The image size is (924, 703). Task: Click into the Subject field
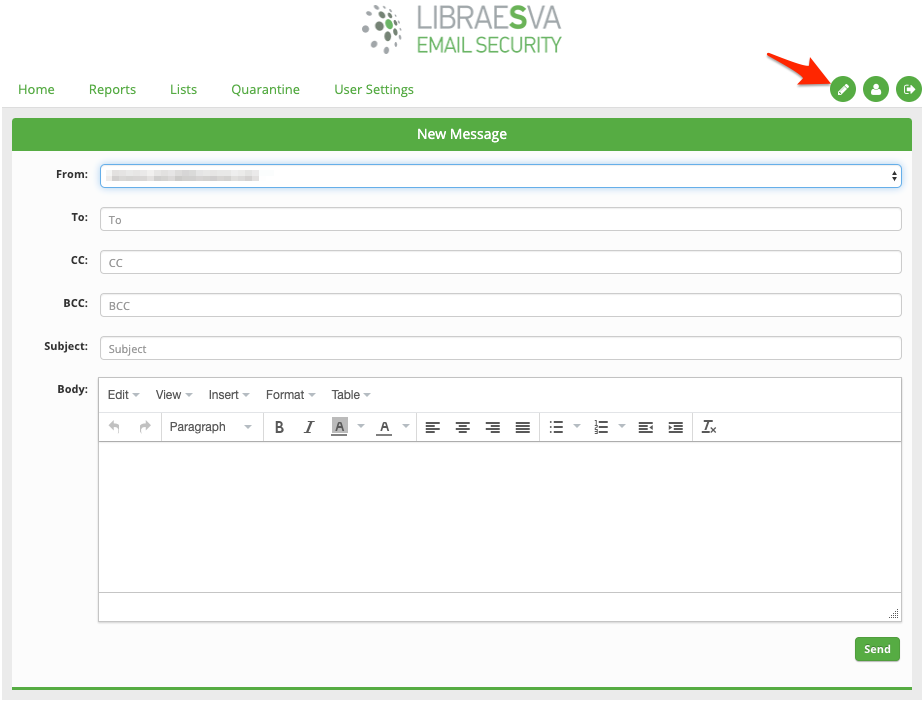click(x=500, y=348)
